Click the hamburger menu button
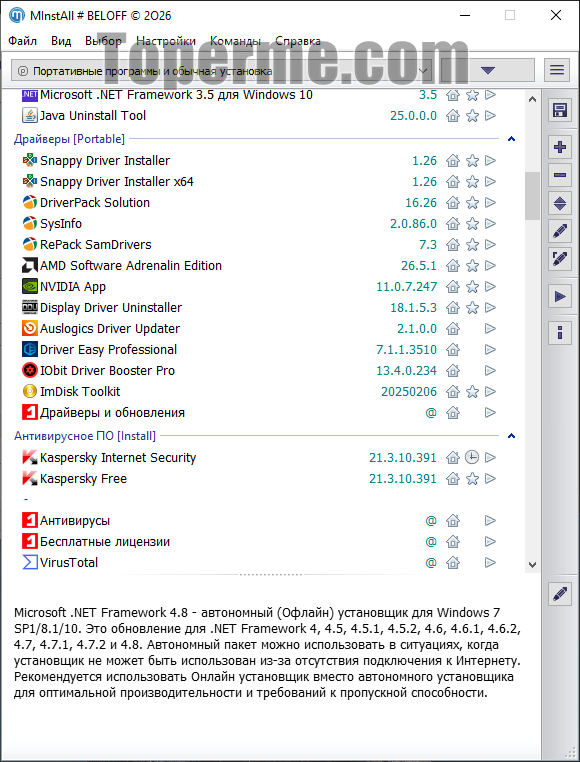Screen dimensions: 580x762 click(557, 70)
